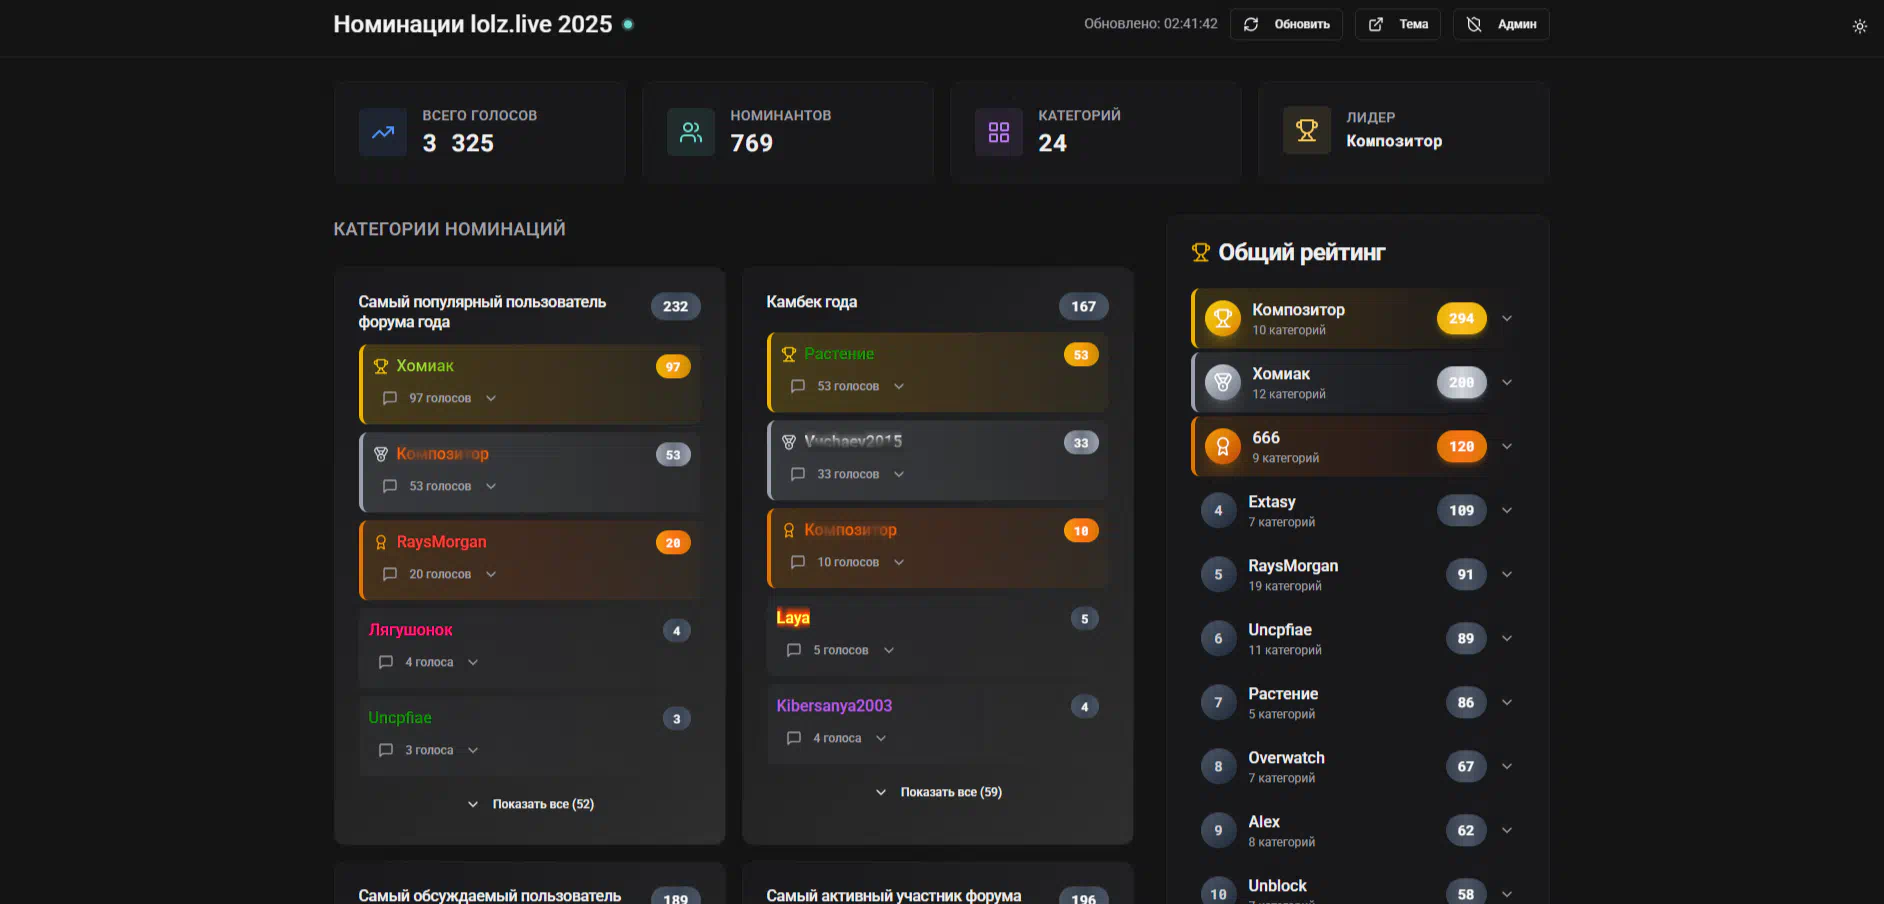Show all 59 nominees in Камбек года
Image resolution: width=1884 pixels, height=904 pixels.
pos(939,792)
